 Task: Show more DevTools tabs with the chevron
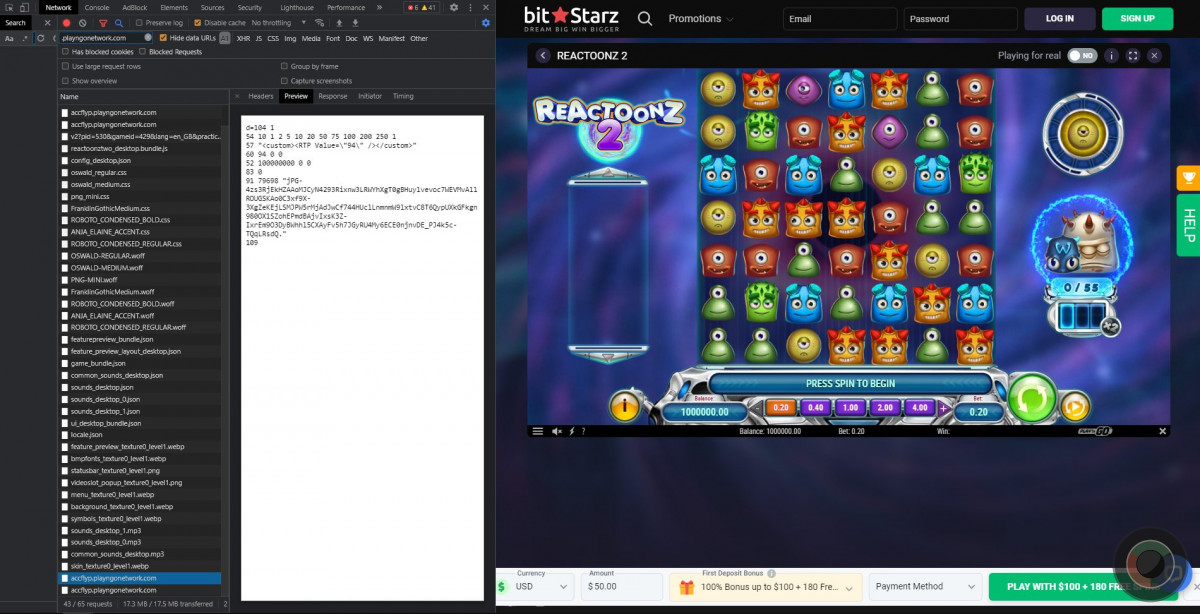381,7
